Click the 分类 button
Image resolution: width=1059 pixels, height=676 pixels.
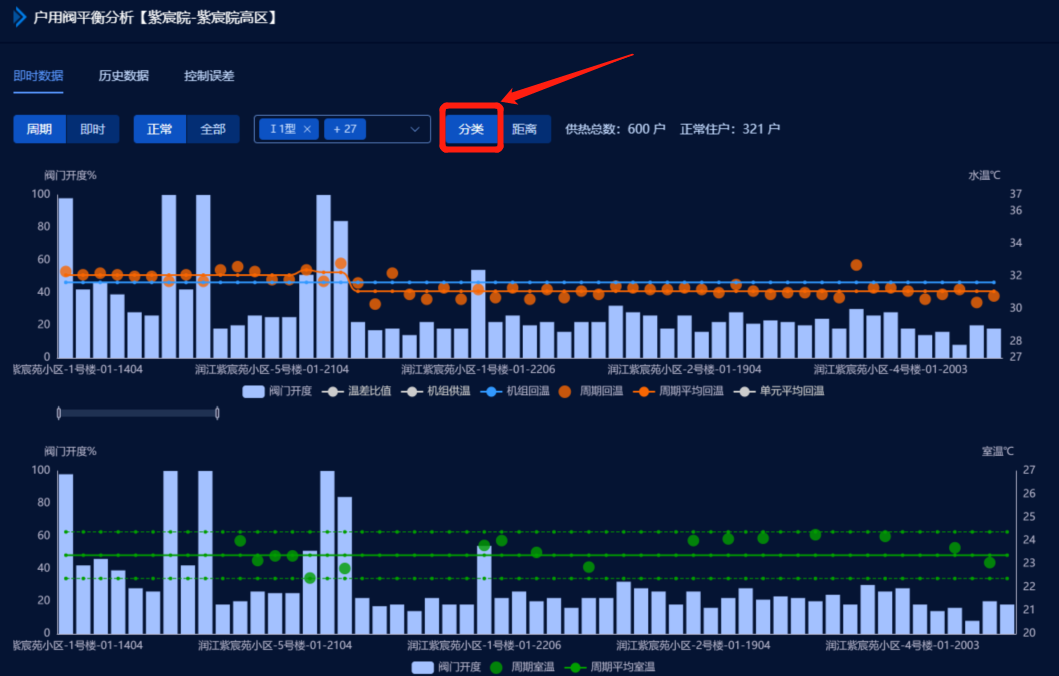(x=471, y=129)
